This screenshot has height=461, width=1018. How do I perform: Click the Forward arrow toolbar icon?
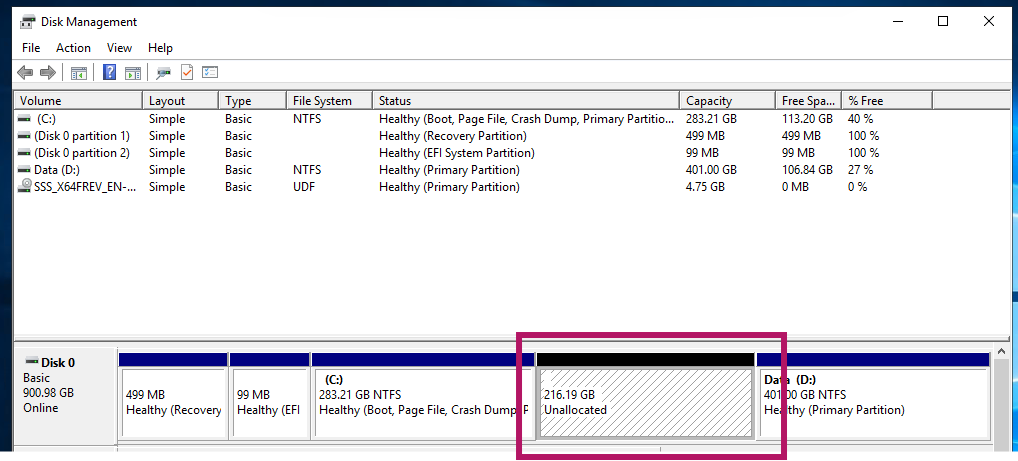pyautogui.click(x=47, y=72)
